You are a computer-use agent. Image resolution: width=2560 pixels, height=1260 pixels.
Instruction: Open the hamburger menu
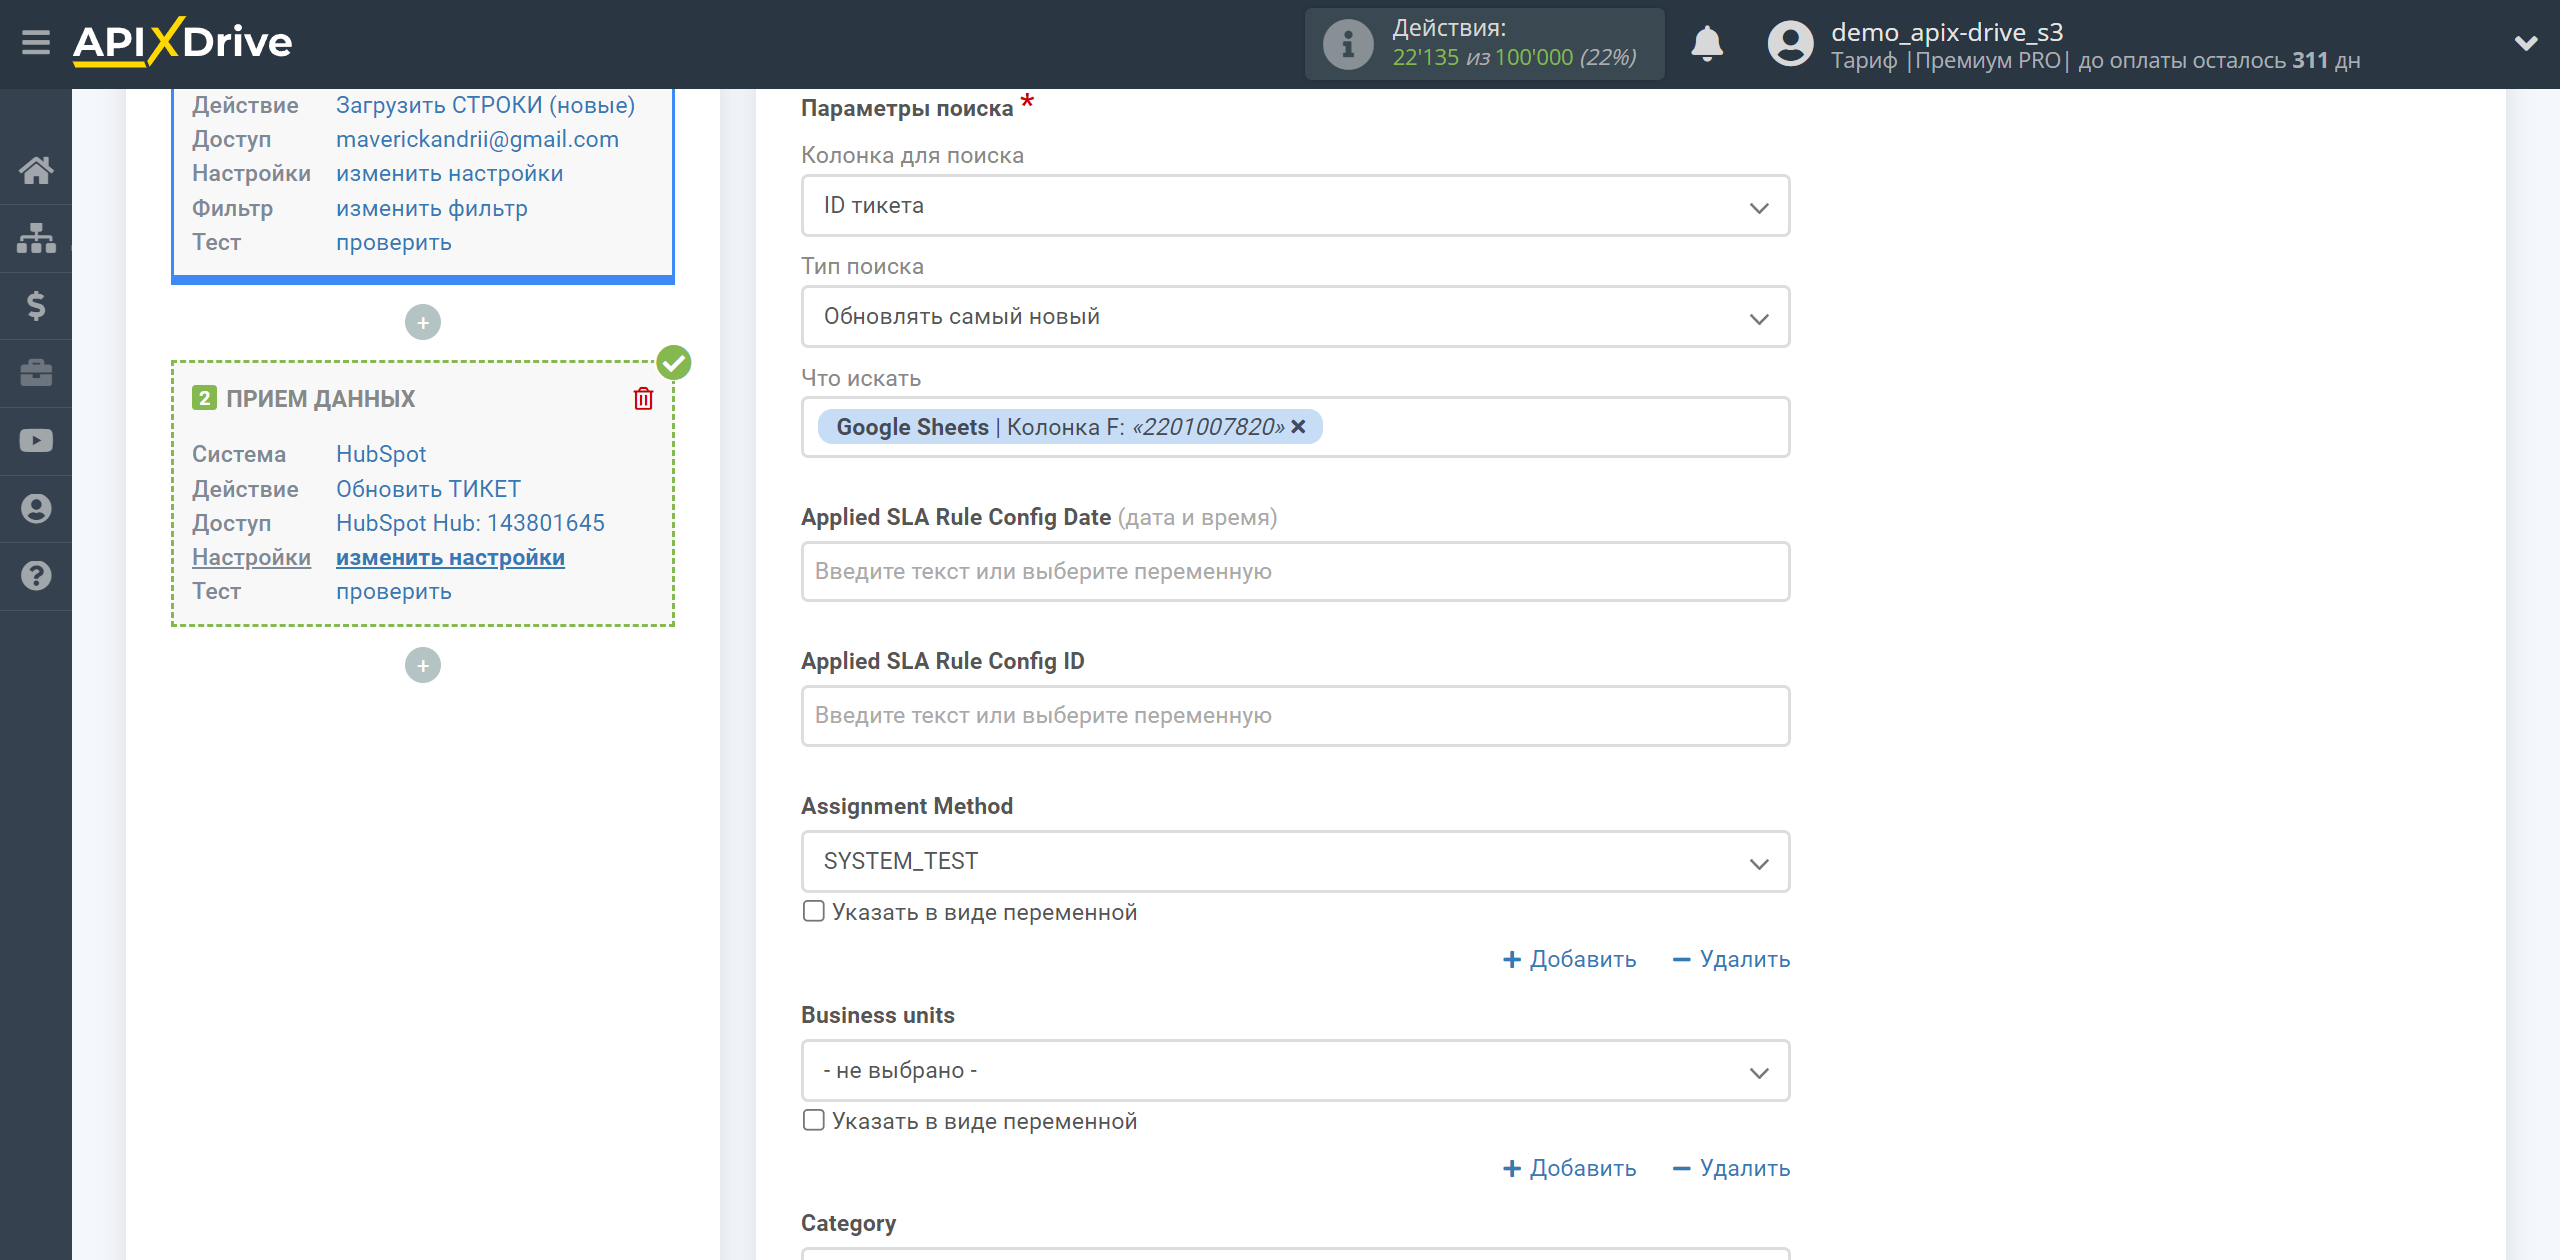point(36,43)
